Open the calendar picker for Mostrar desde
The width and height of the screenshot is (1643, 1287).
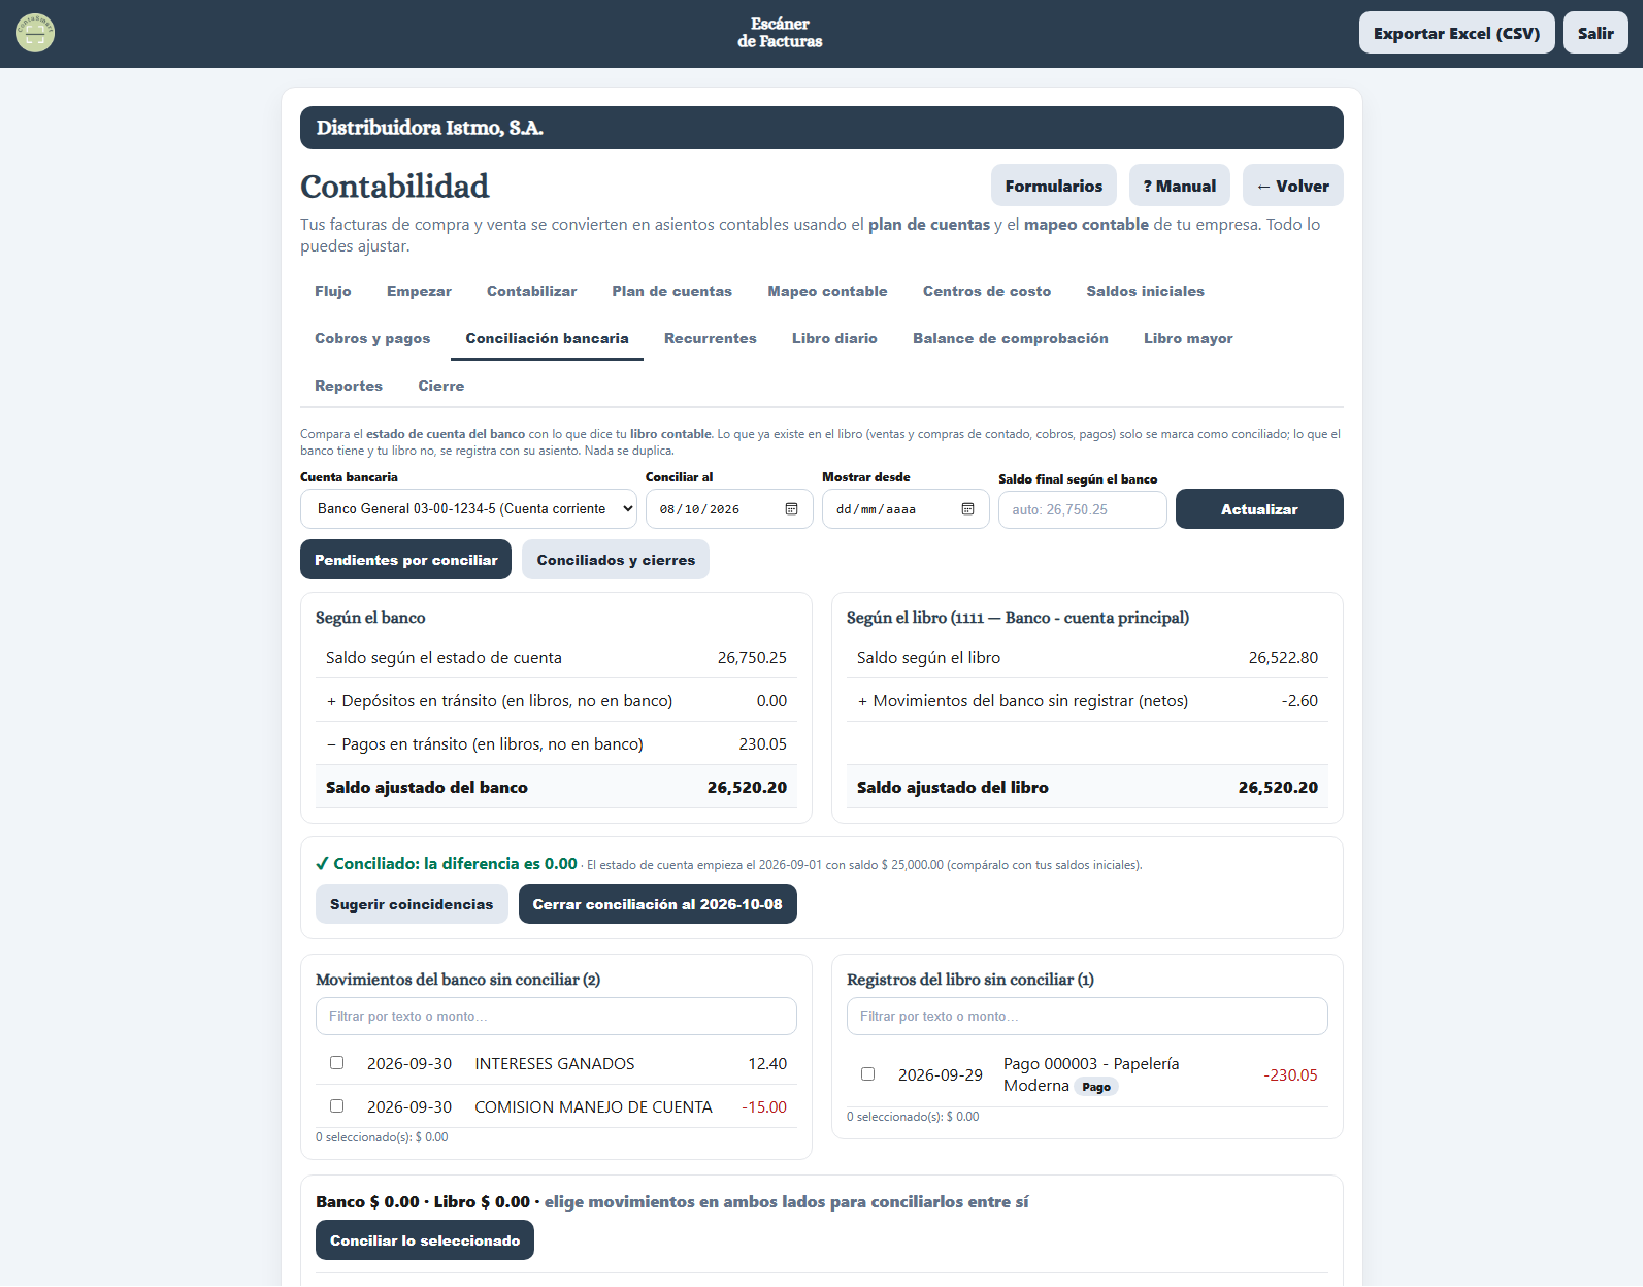tap(967, 509)
